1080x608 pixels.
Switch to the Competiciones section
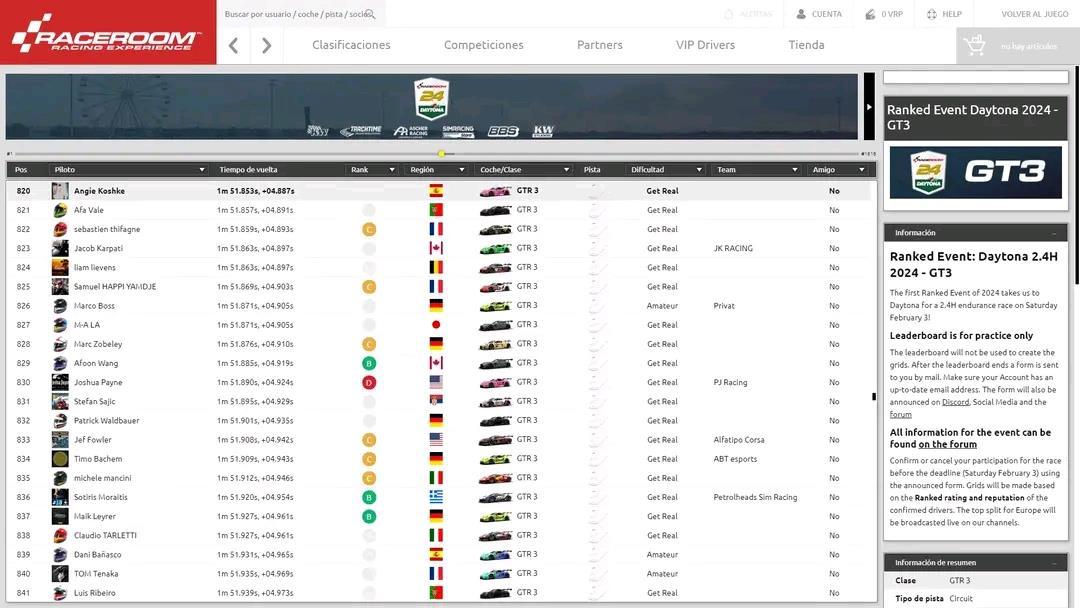click(483, 45)
